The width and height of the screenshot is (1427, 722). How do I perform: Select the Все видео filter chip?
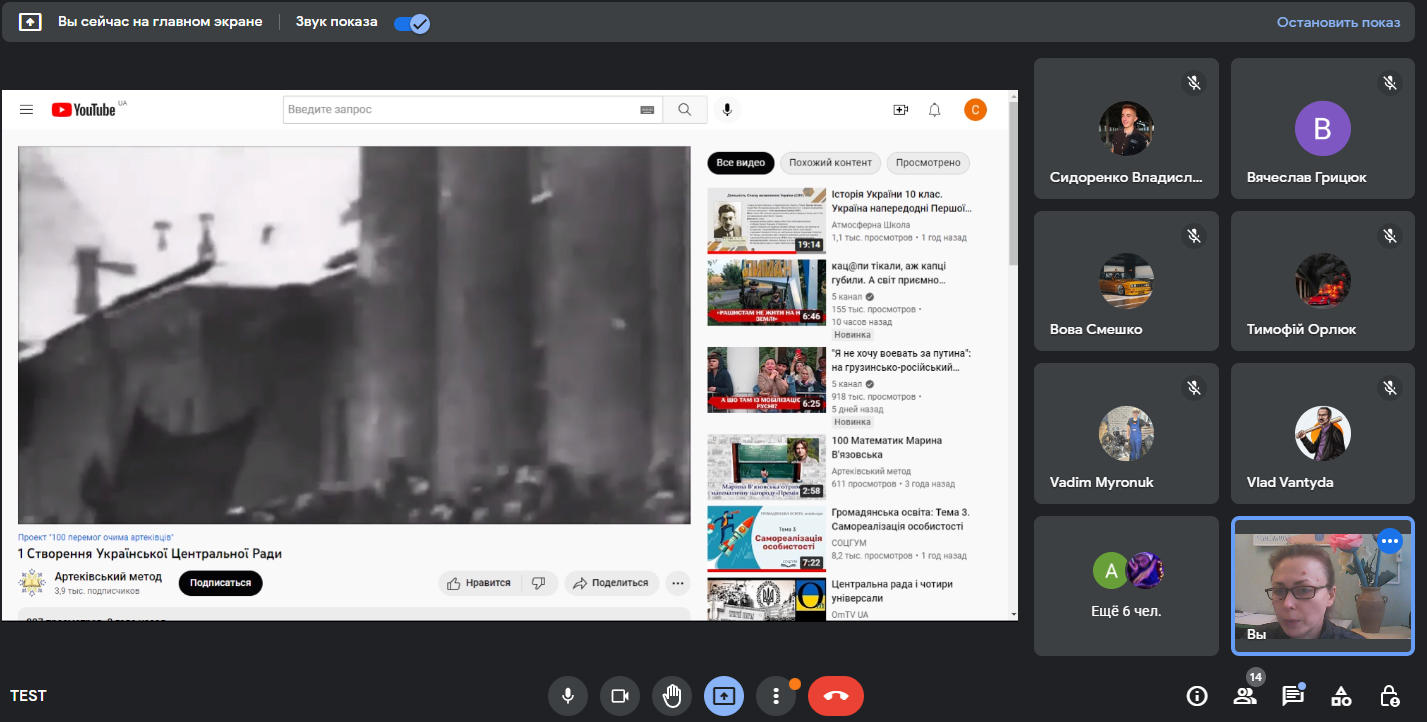[741, 163]
